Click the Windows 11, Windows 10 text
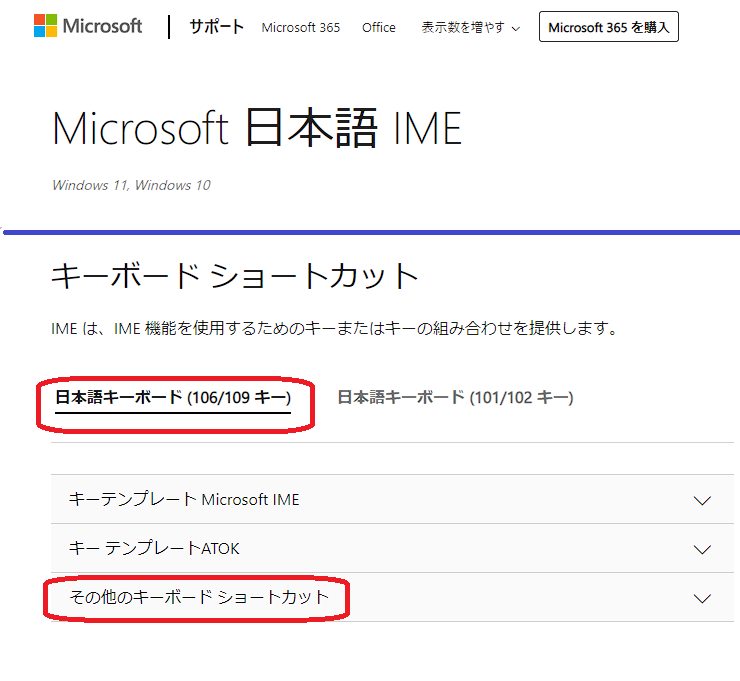 pyautogui.click(x=132, y=185)
